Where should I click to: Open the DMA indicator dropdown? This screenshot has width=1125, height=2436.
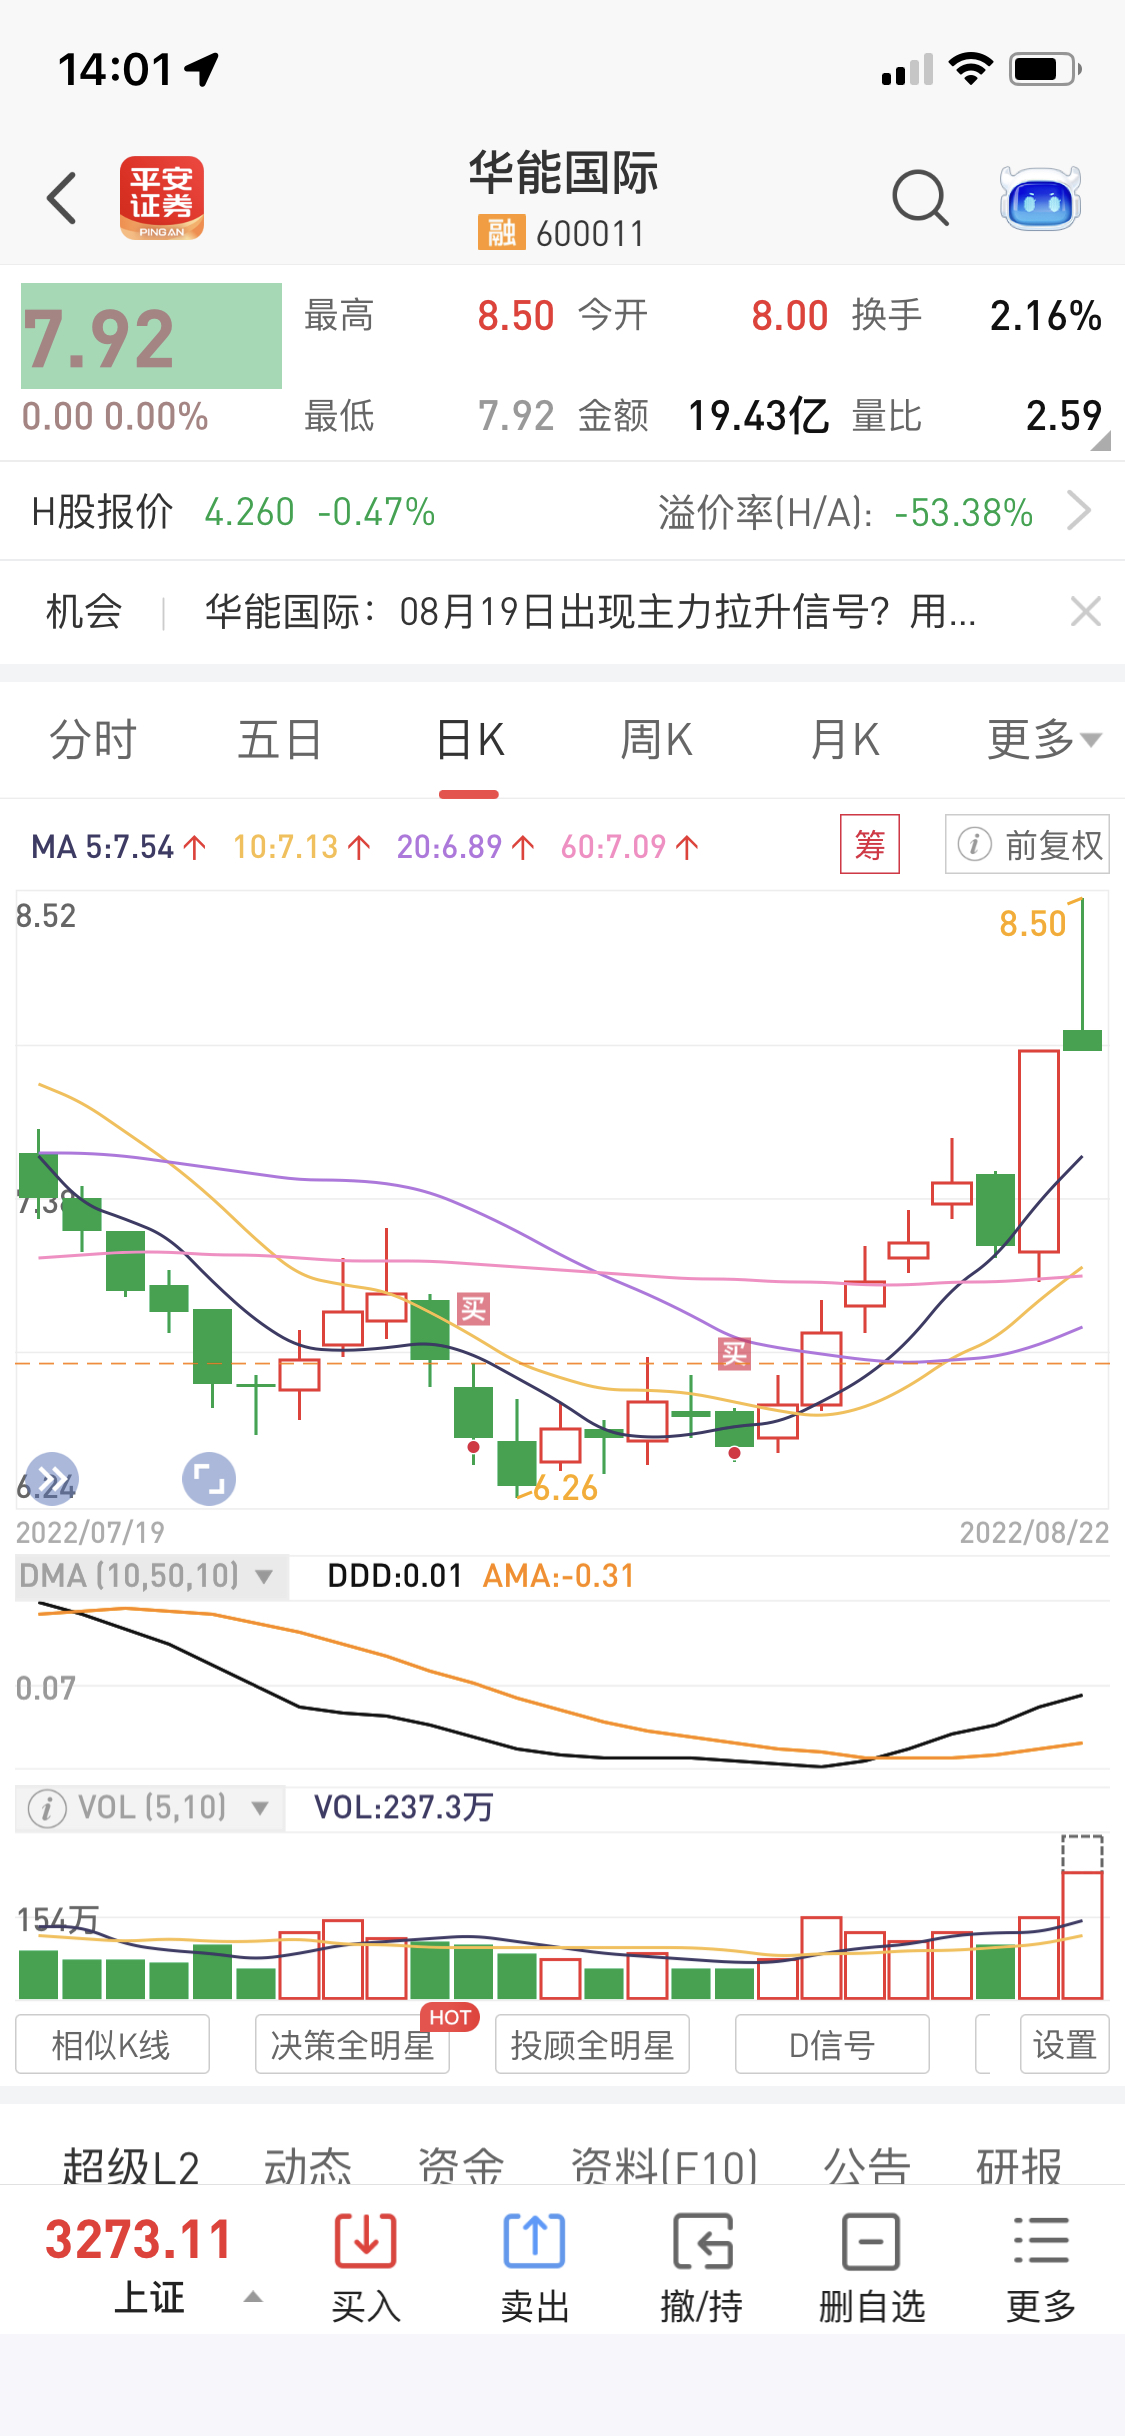tap(152, 1576)
